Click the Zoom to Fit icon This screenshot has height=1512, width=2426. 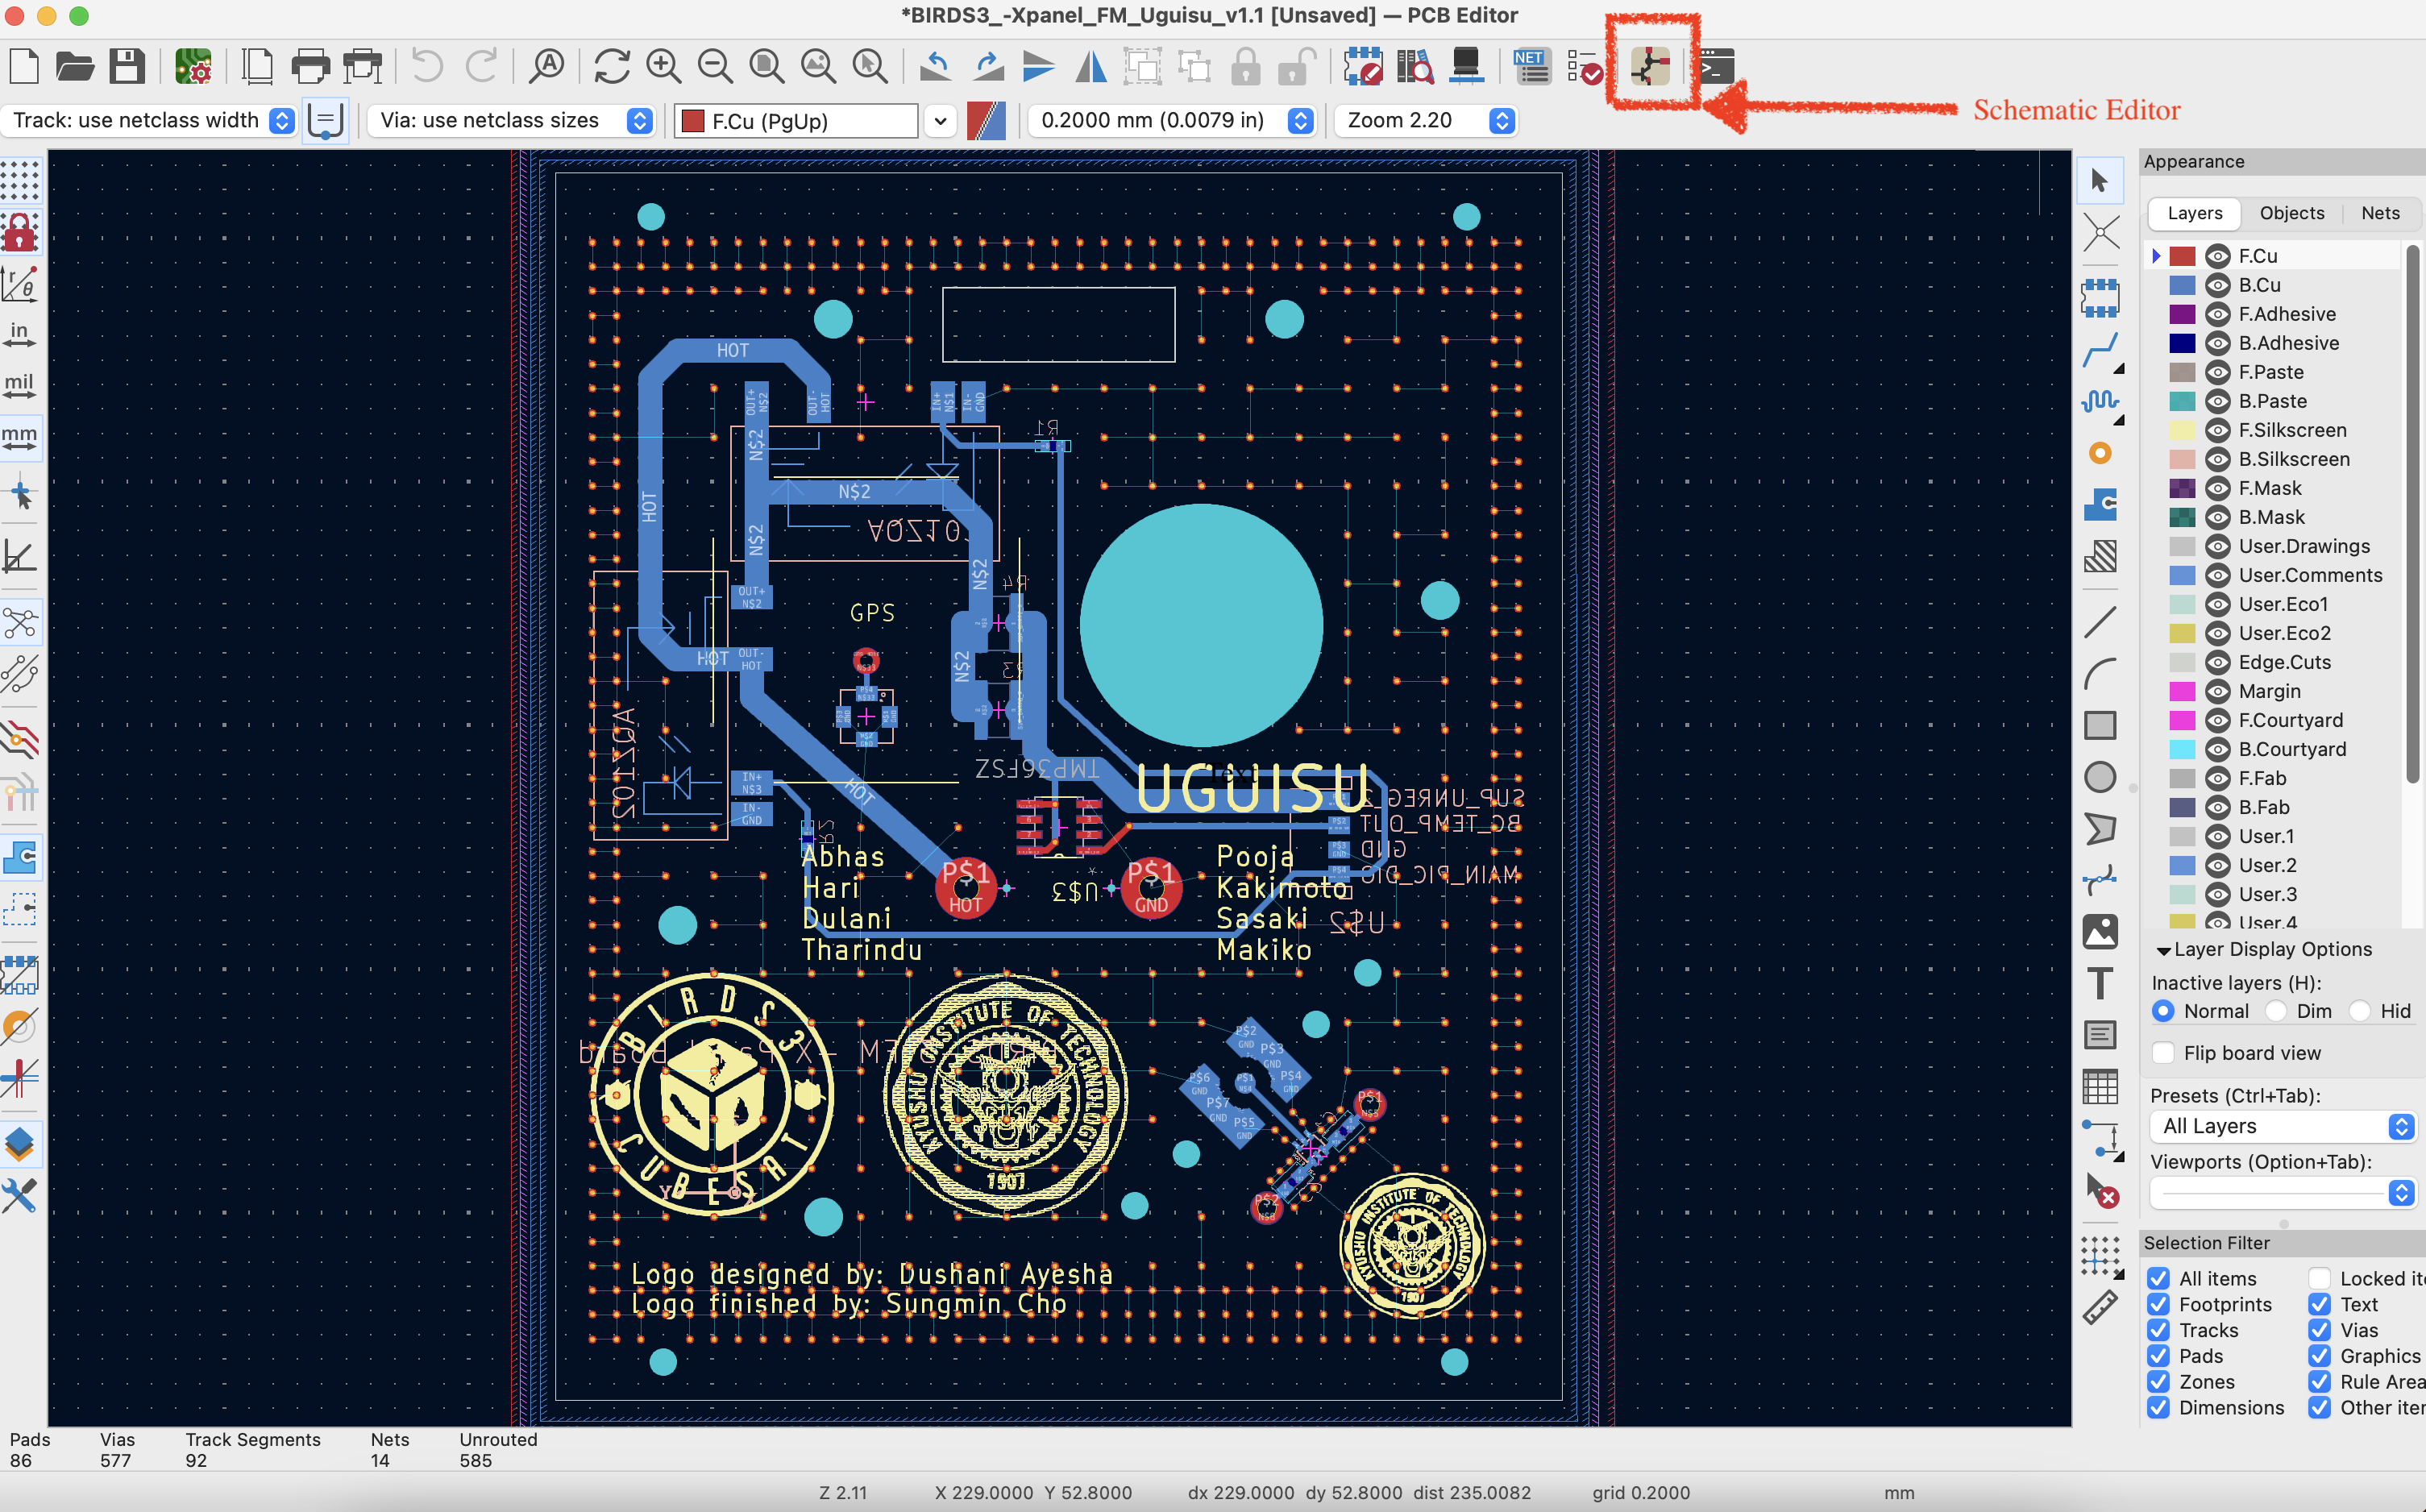pyautogui.click(x=767, y=67)
